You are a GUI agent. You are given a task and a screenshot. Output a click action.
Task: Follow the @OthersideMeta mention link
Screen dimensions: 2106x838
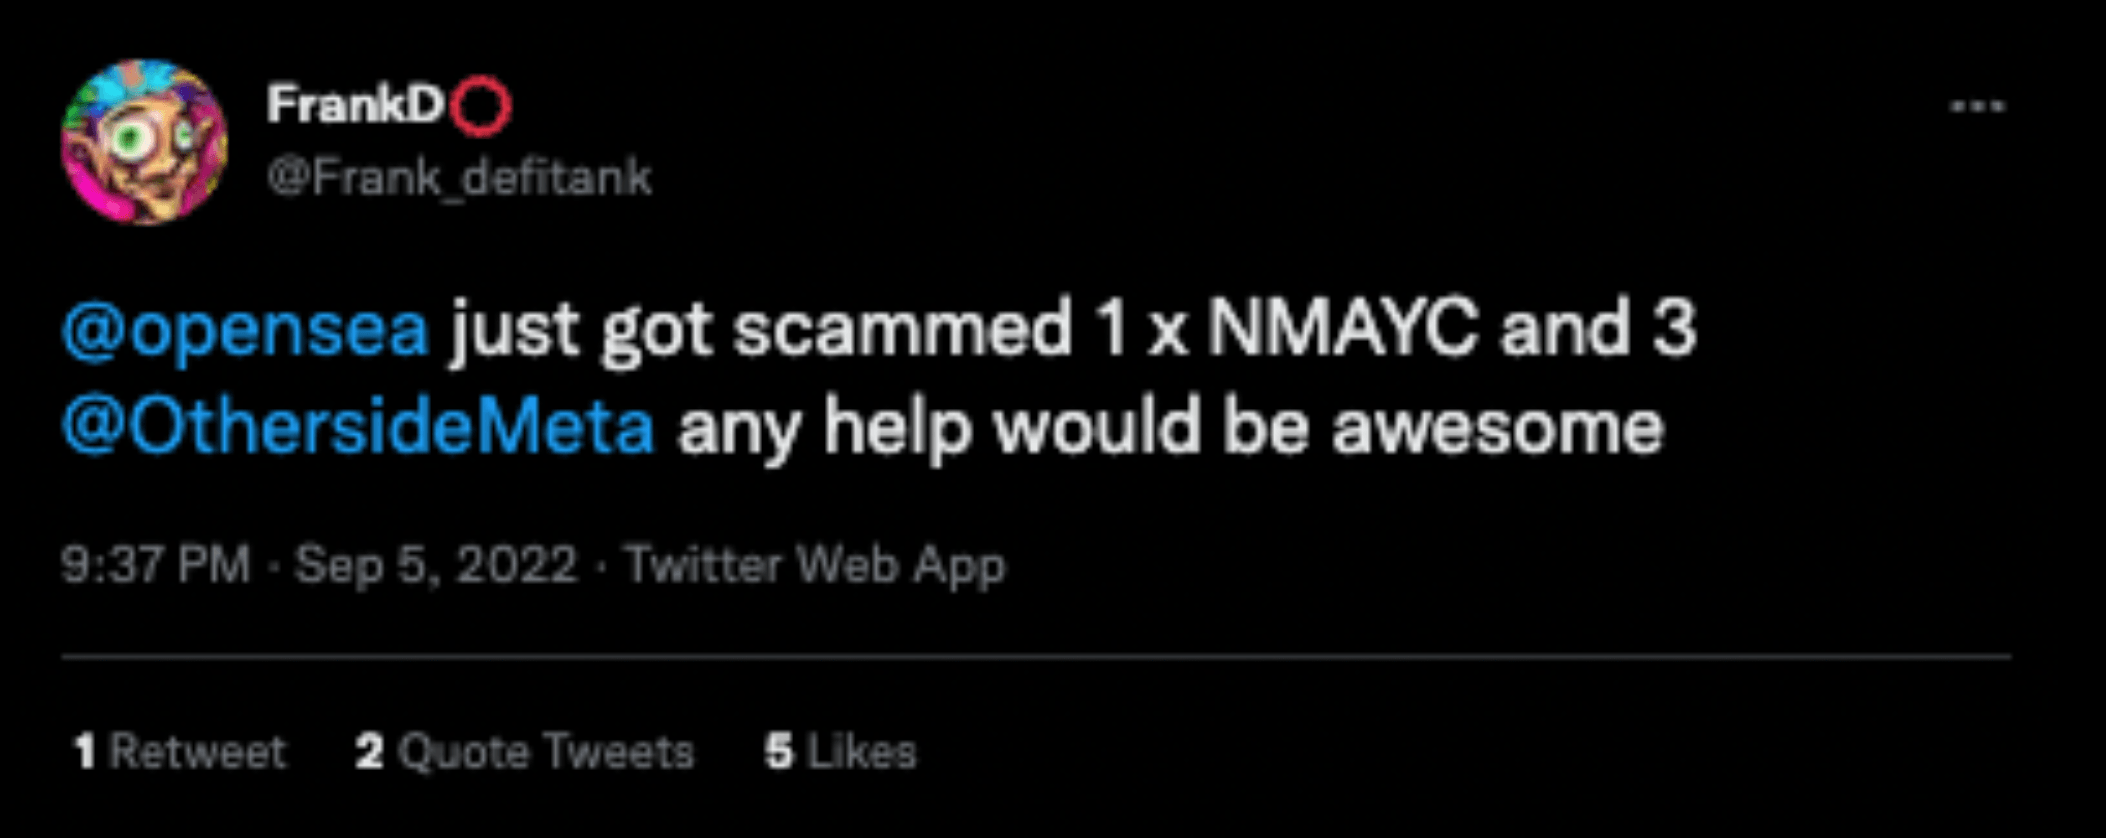358,426
